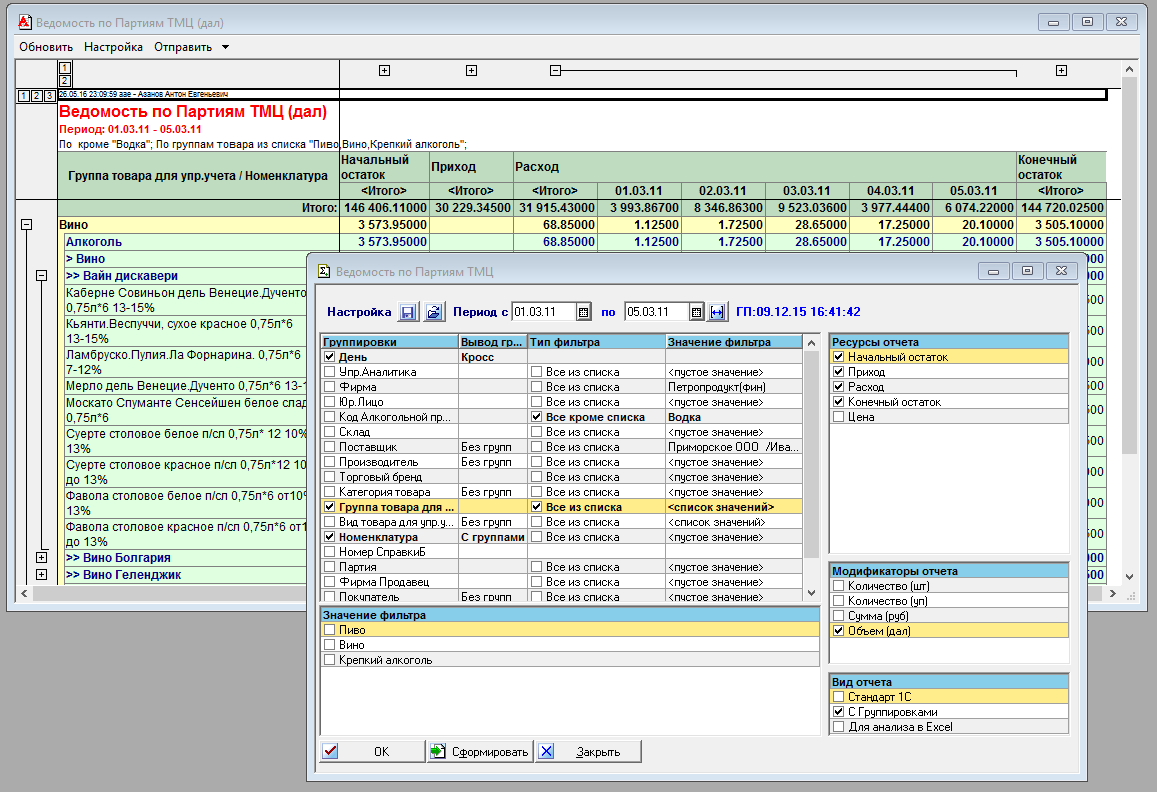The image size is (1157, 792).
Task: Click the open settings folder icon
Action: [x=433, y=312]
